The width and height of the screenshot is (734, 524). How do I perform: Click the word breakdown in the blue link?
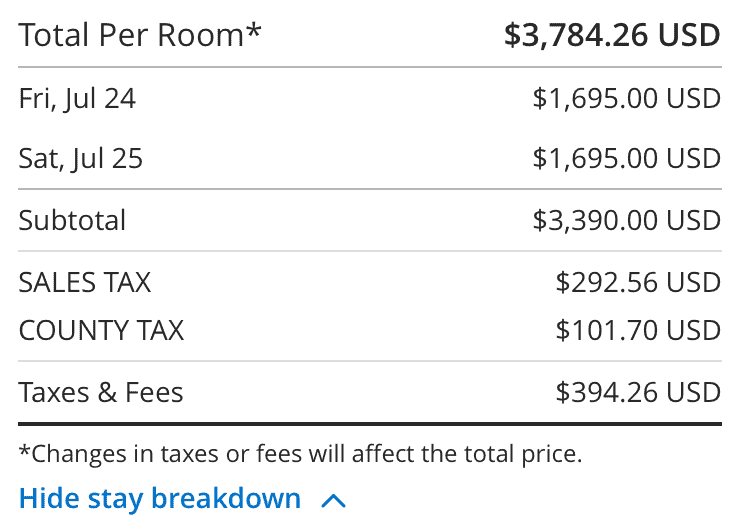tap(226, 497)
